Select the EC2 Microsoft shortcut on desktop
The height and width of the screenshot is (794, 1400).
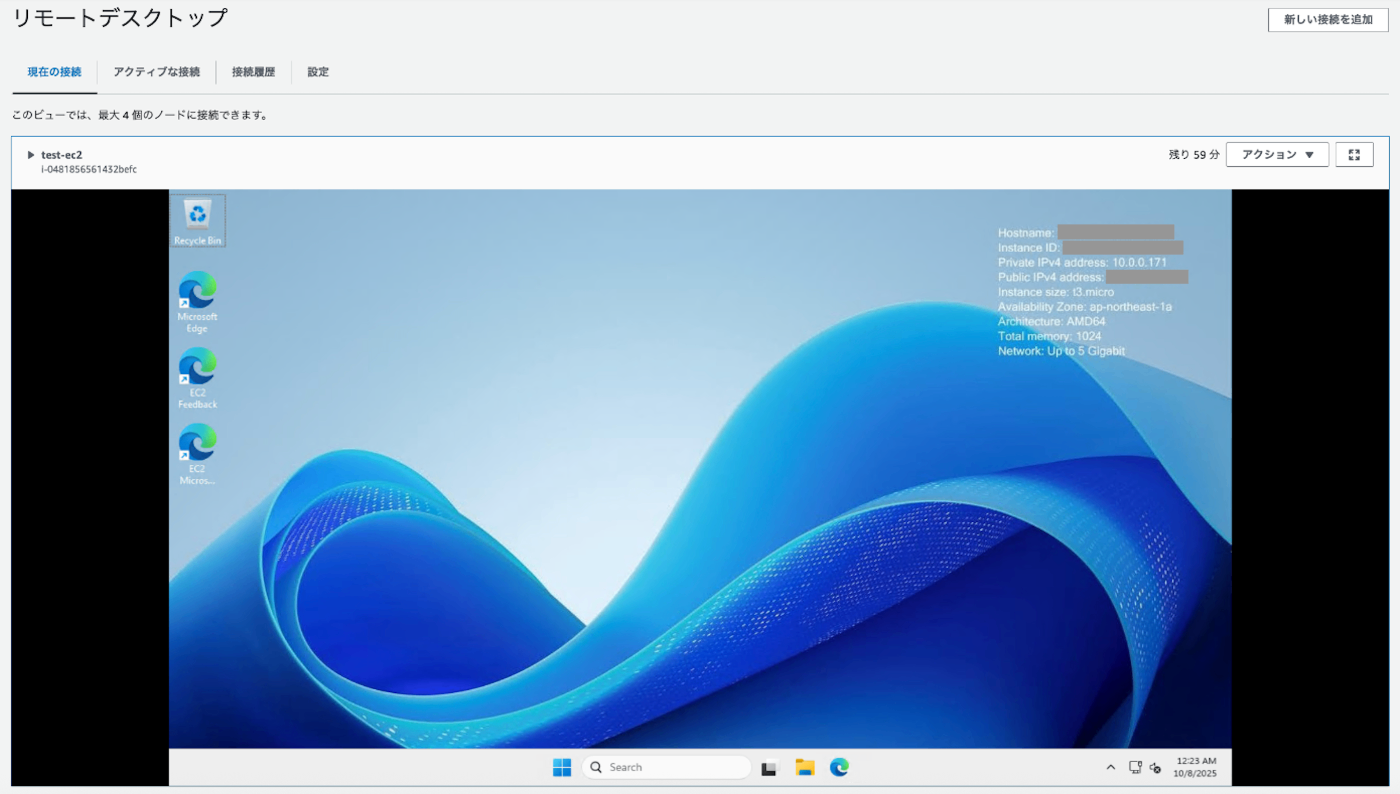point(197,454)
